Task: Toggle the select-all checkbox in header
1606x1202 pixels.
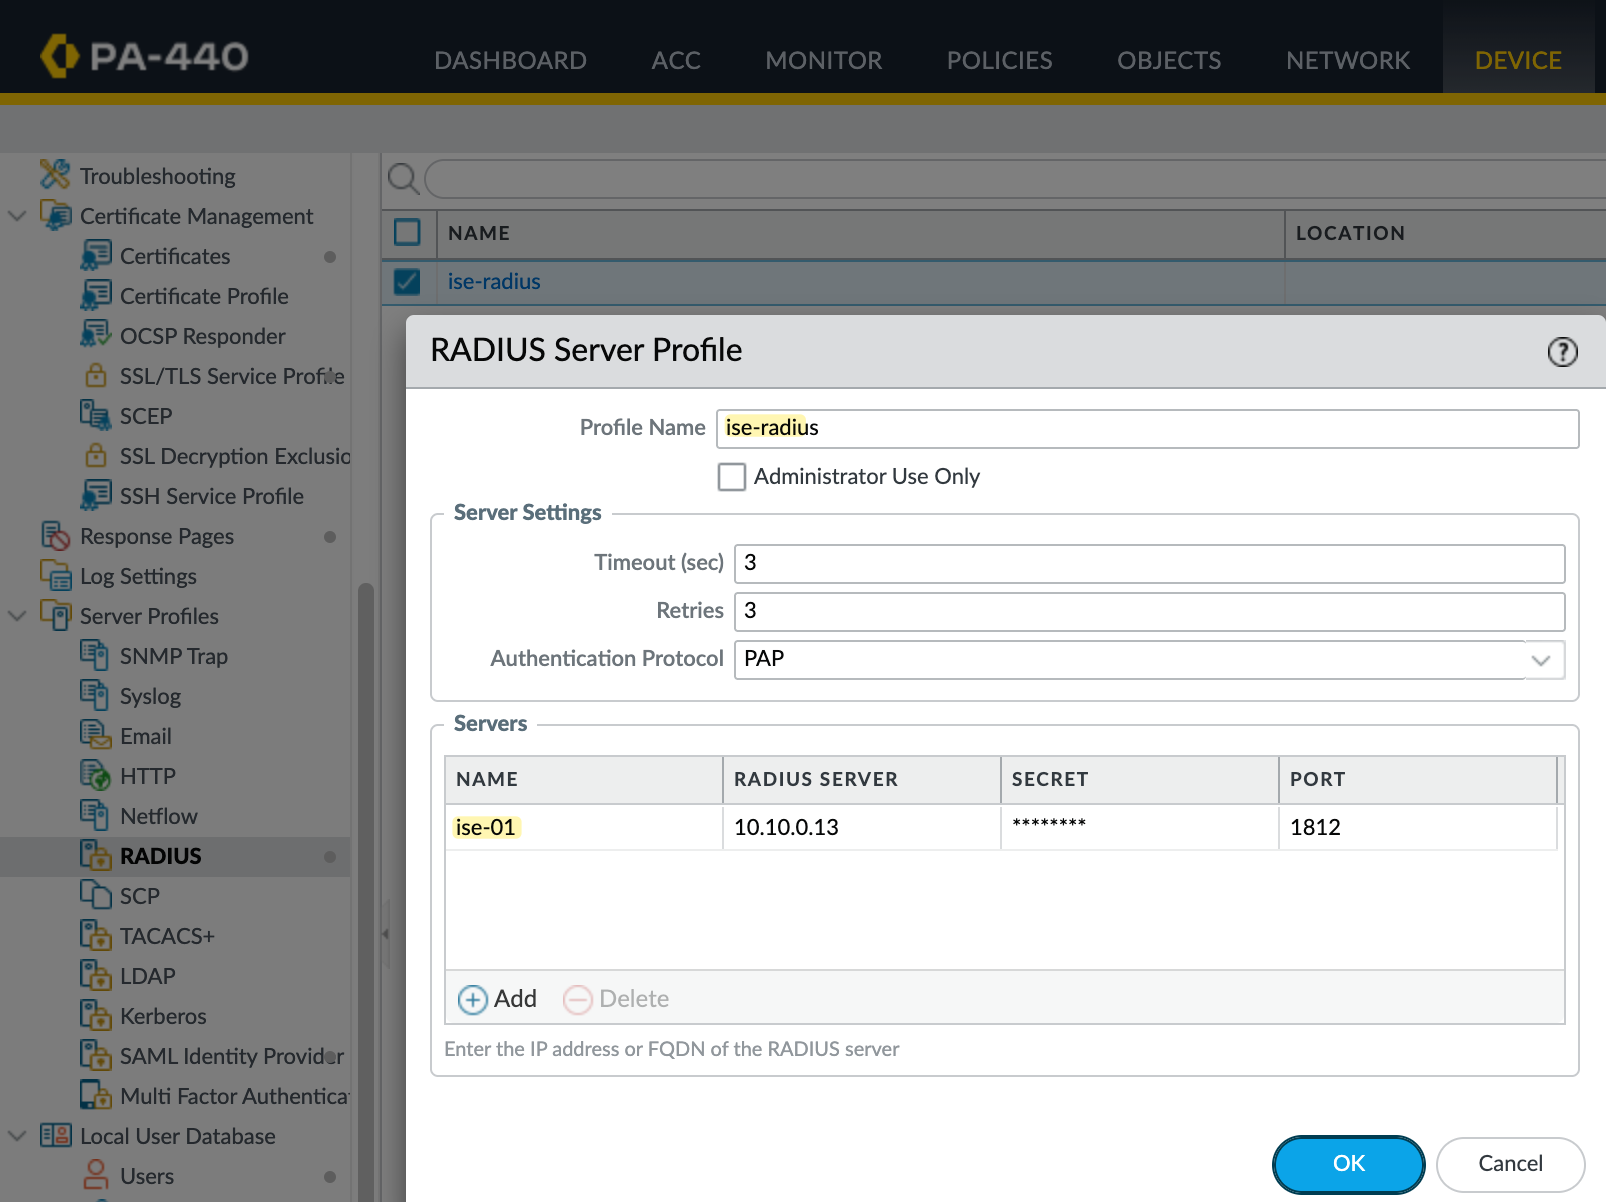Action: 407,232
